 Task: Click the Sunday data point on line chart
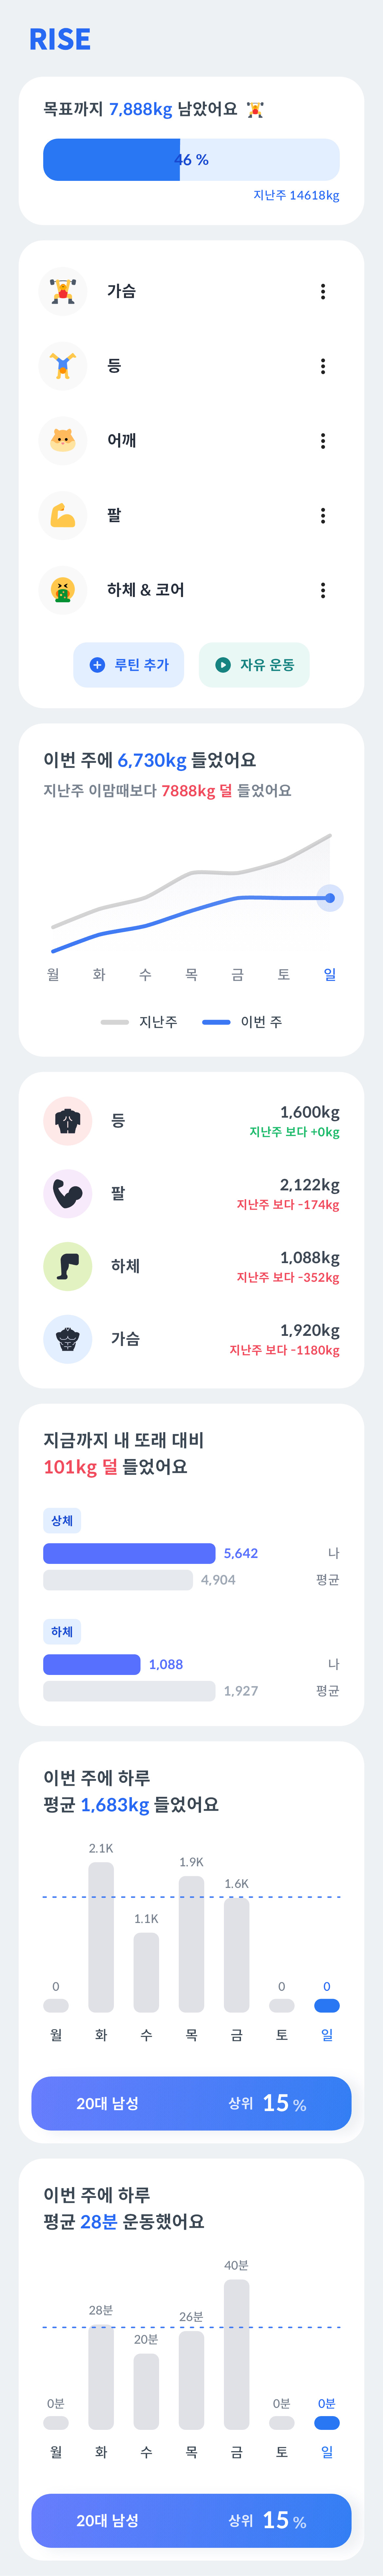[x=330, y=898]
